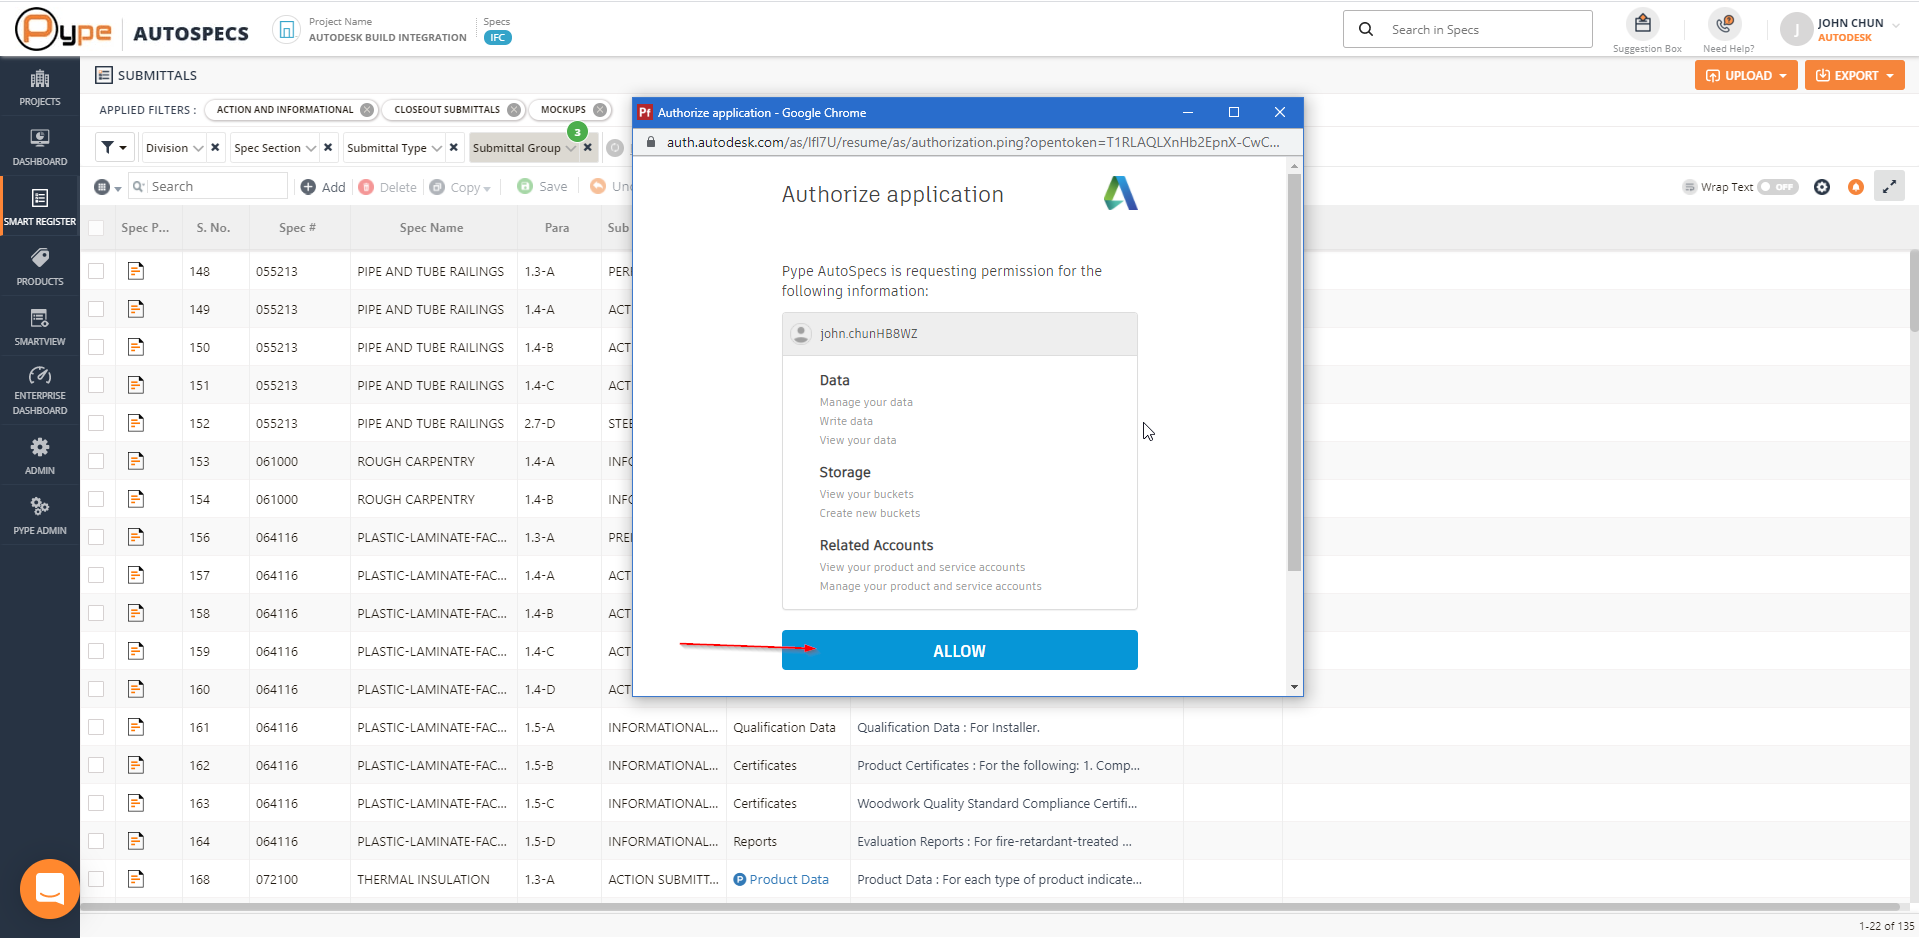Open the chat widget bubble
The image size is (1919, 938).
click(50, 888)
